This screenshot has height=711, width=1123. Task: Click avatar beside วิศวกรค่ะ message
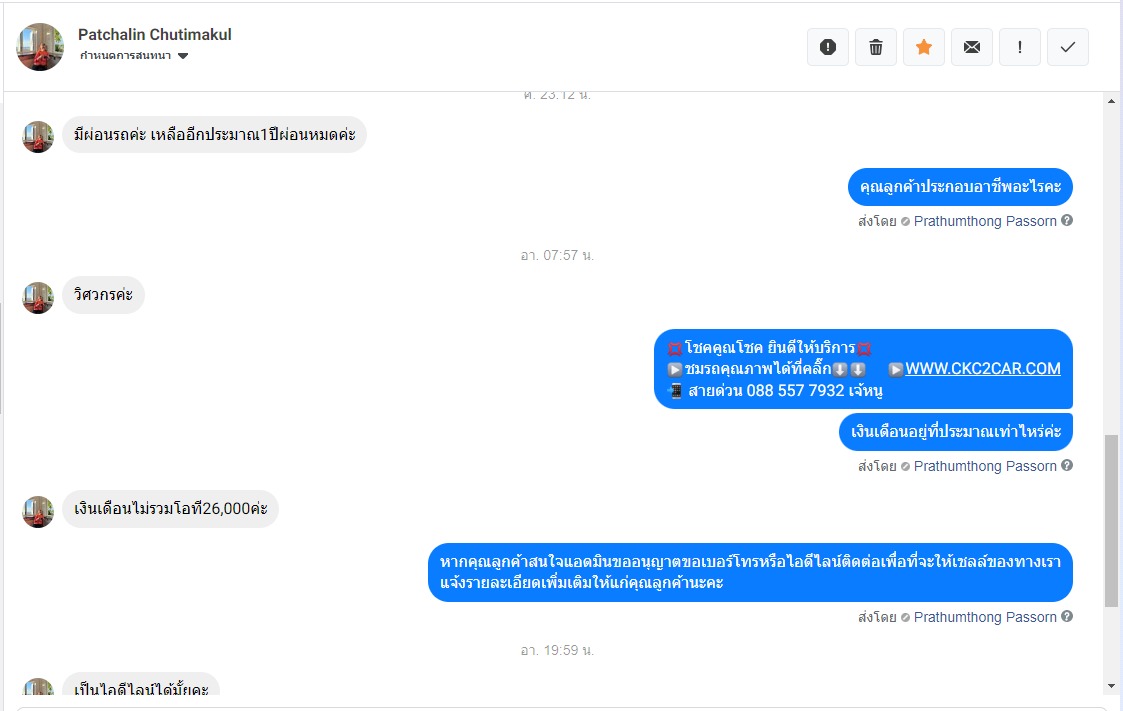(x=38, y=297)
